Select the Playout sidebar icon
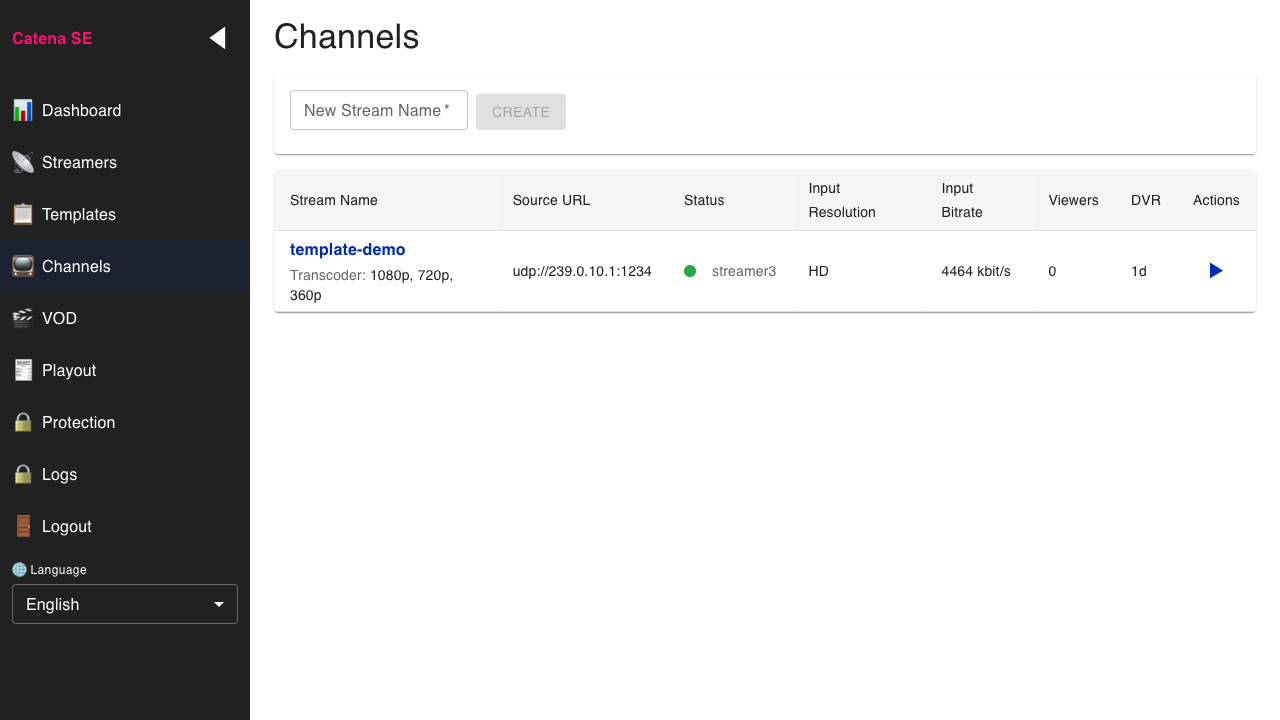This screenshot has width=1280, height=720. pos(23,370)
